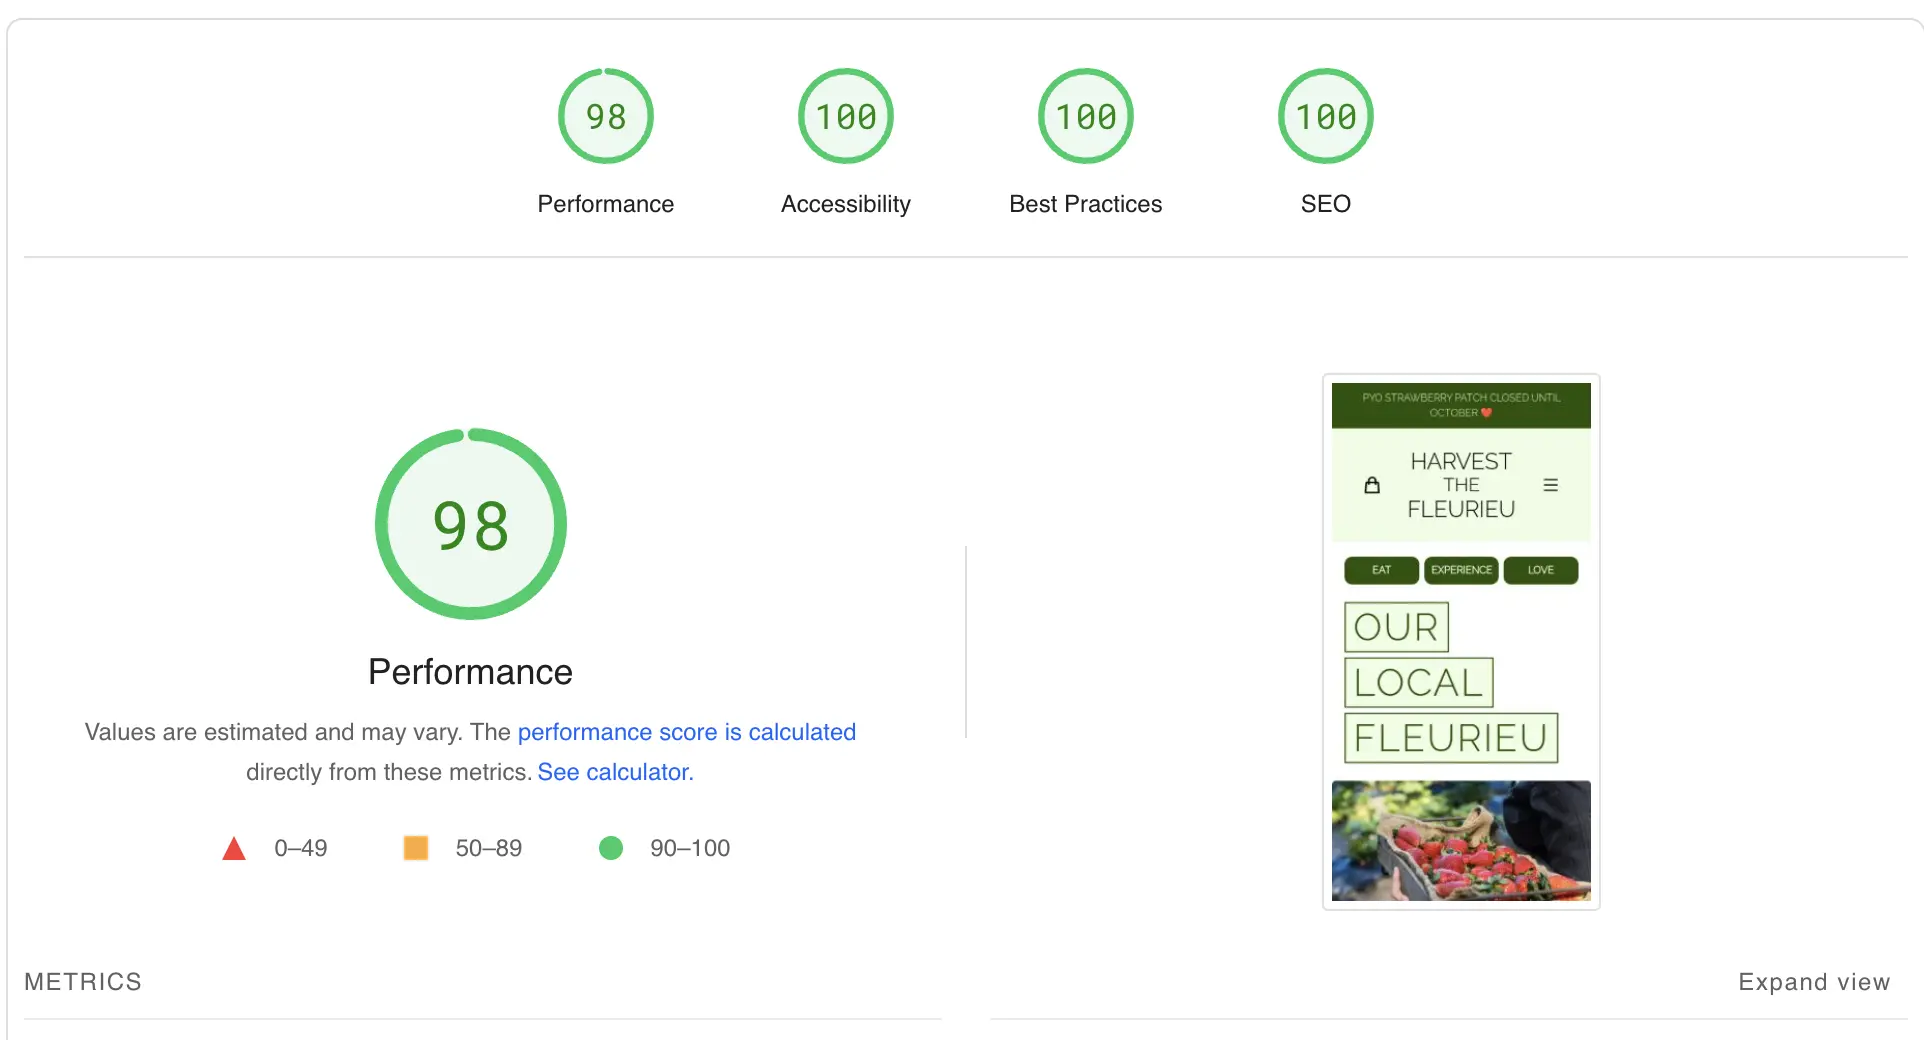Click the Accessibility label under the gauge
The height and width of the screenshot is (1040, 1924).
(x=846, y=204)
